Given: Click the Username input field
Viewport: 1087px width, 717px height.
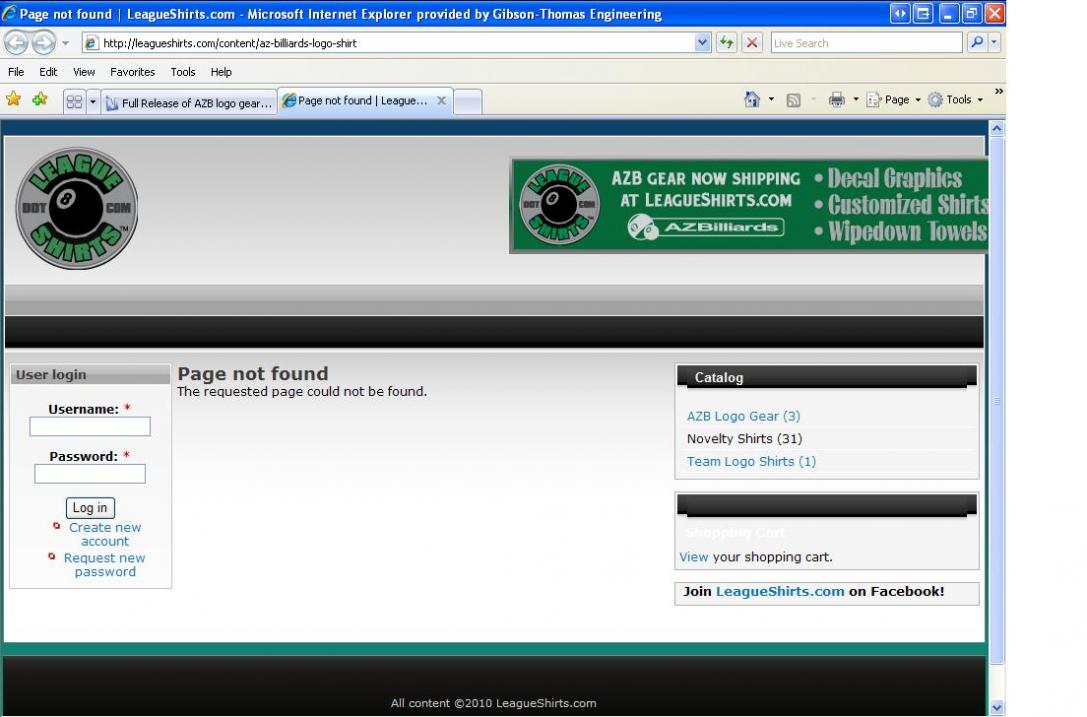Looking at the screenshot, I should click(90, 426).
